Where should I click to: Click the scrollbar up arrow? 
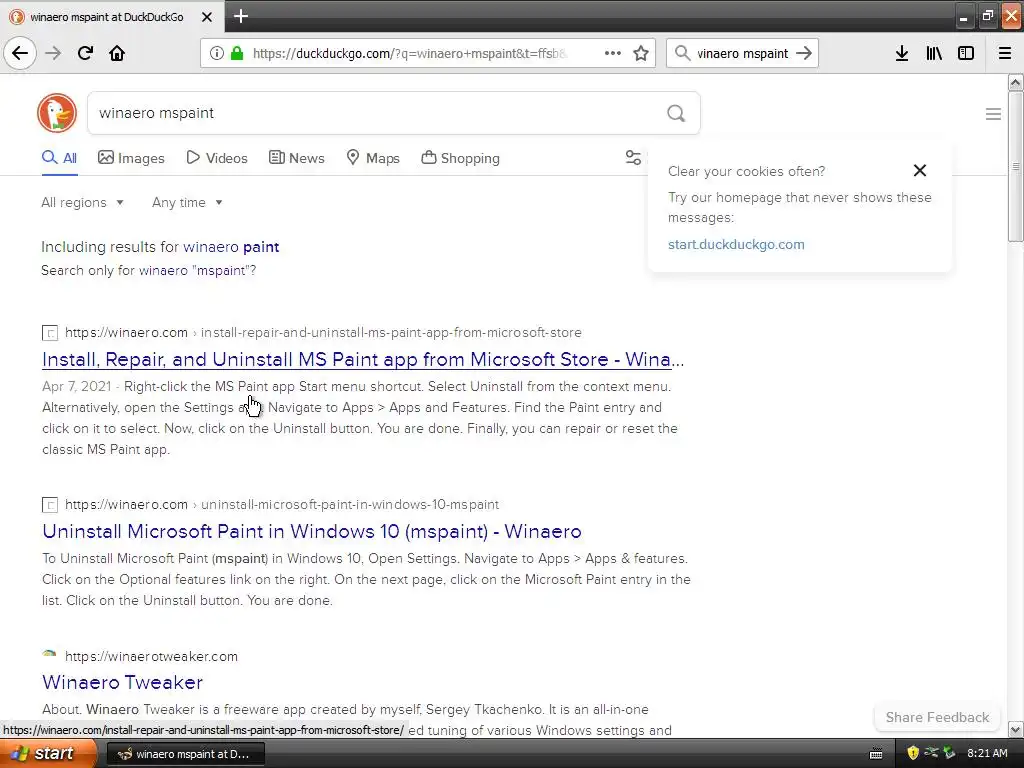1015,82
